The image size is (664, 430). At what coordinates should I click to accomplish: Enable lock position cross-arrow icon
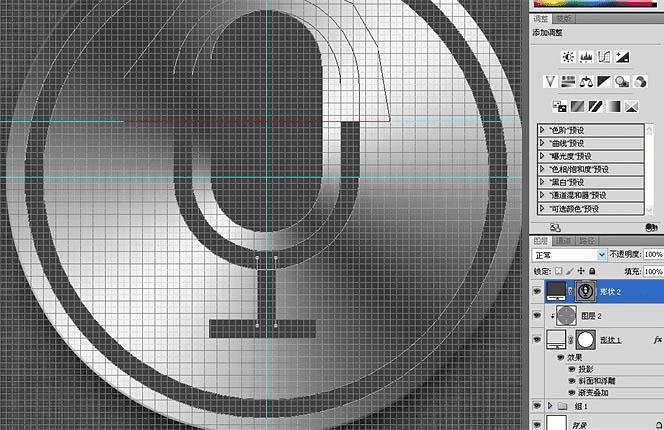click(581, 271)
